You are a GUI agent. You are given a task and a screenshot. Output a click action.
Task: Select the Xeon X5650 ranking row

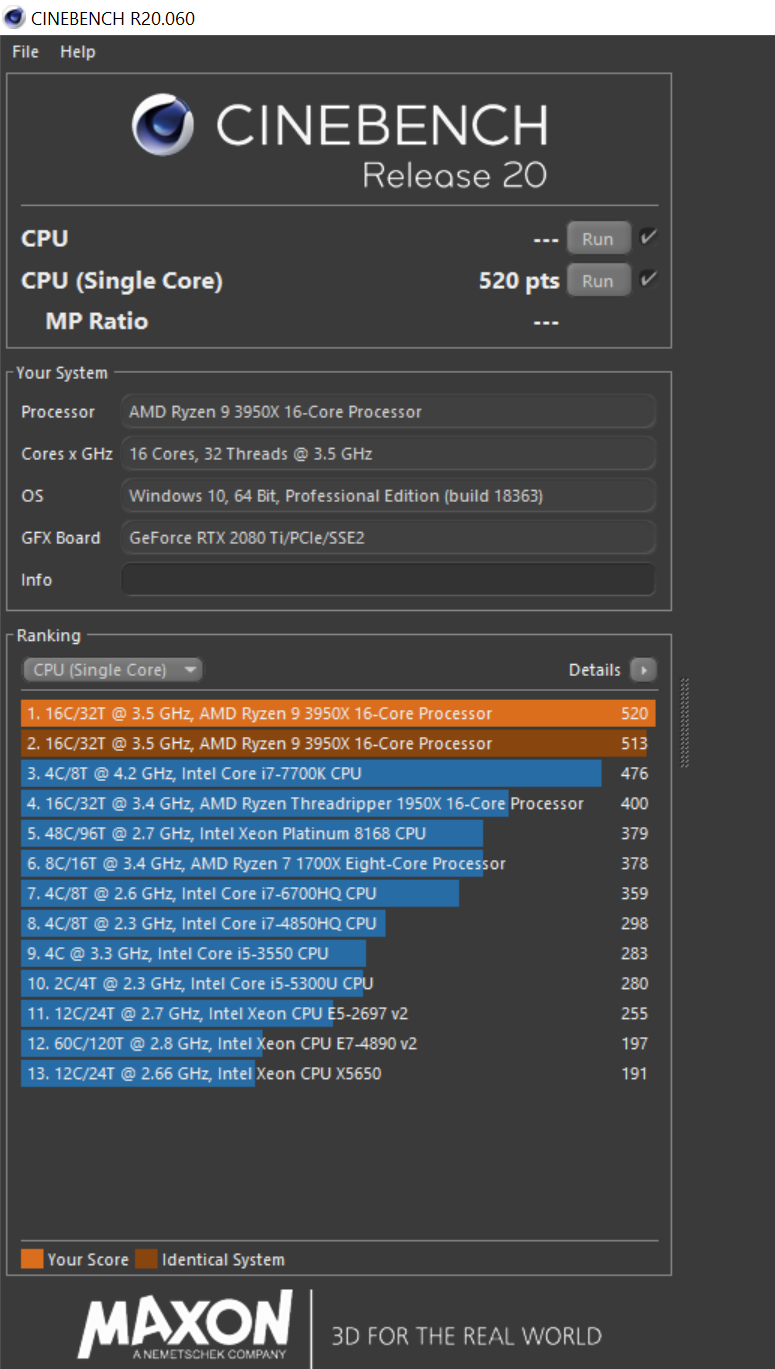[338, 1074]
